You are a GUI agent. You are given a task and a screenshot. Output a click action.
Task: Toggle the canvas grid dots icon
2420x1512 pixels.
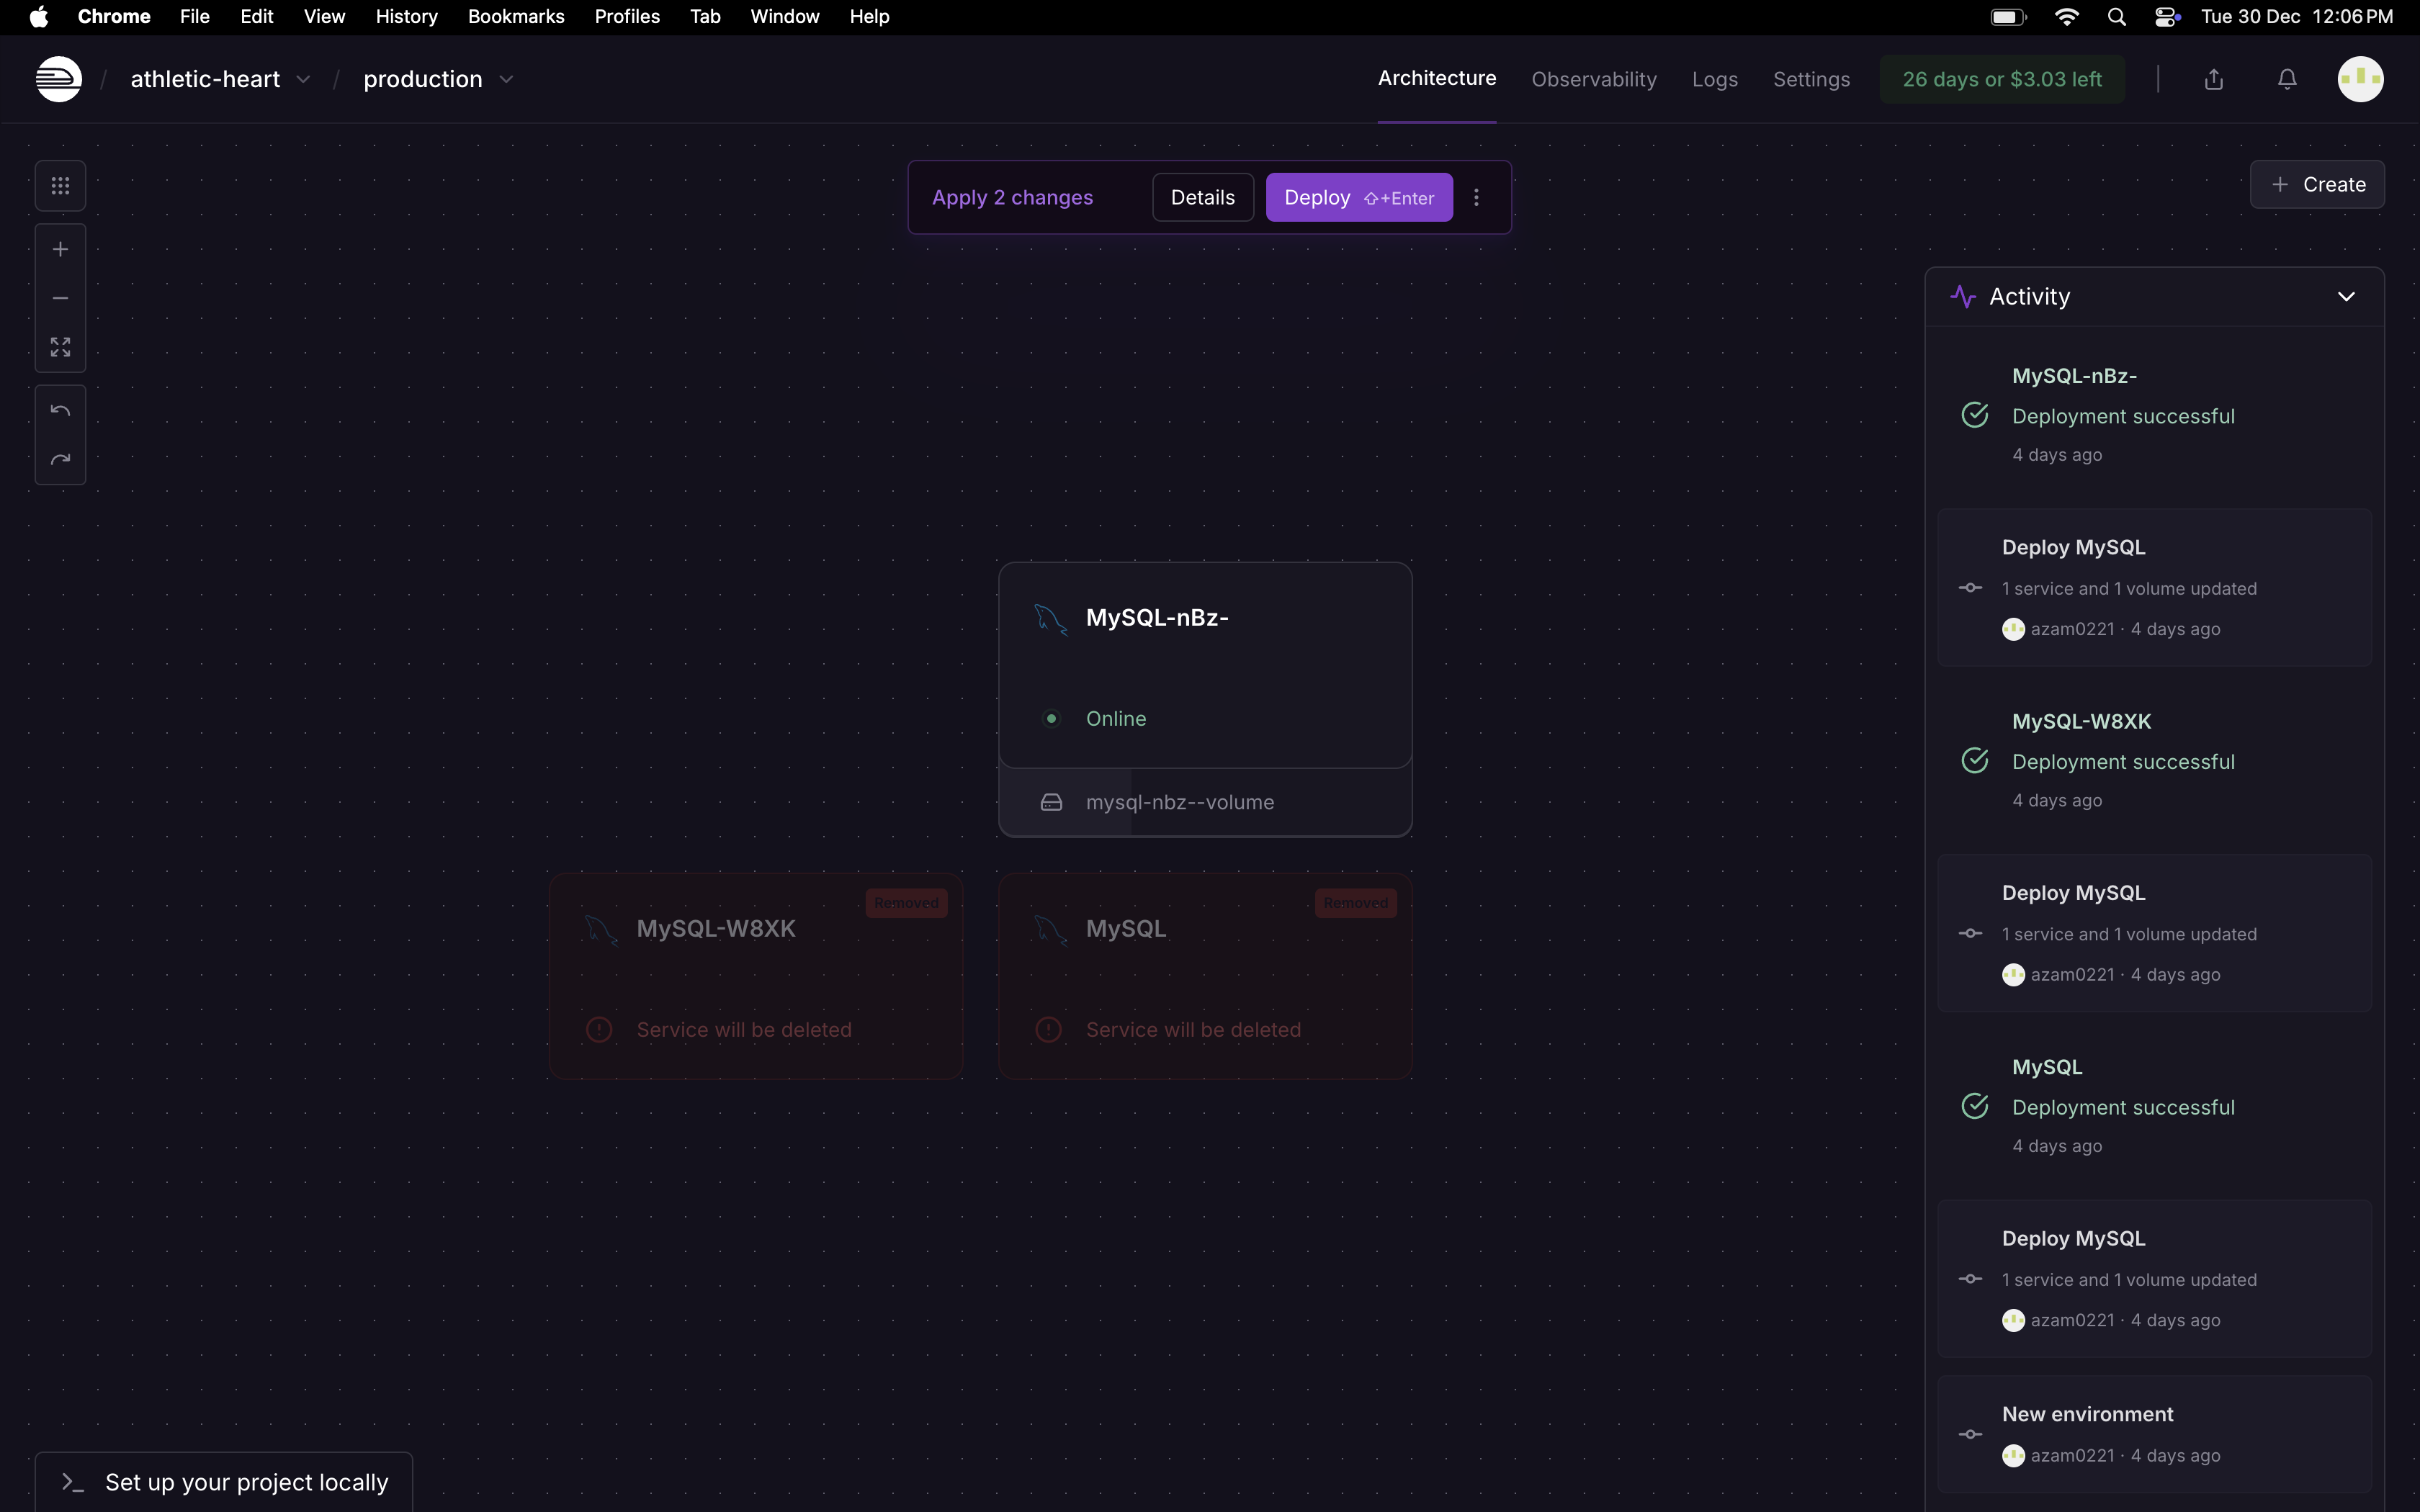tap(60, 186)
